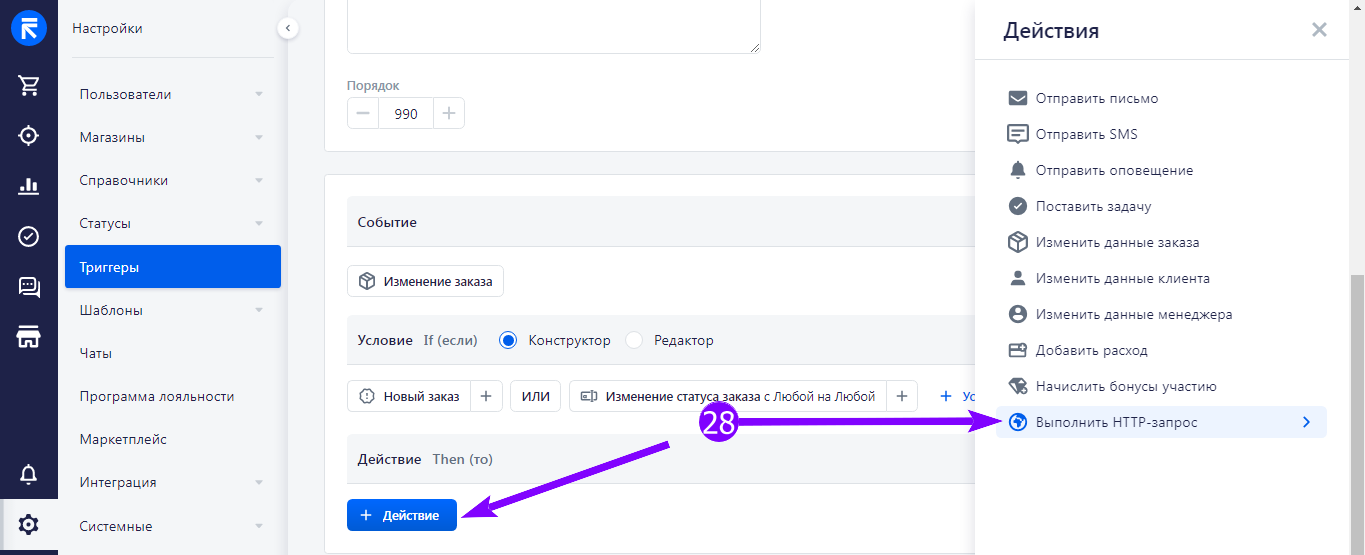Click plus next to Новый заказ condition
Screen dimensions: 1365x555
(485, 396)
